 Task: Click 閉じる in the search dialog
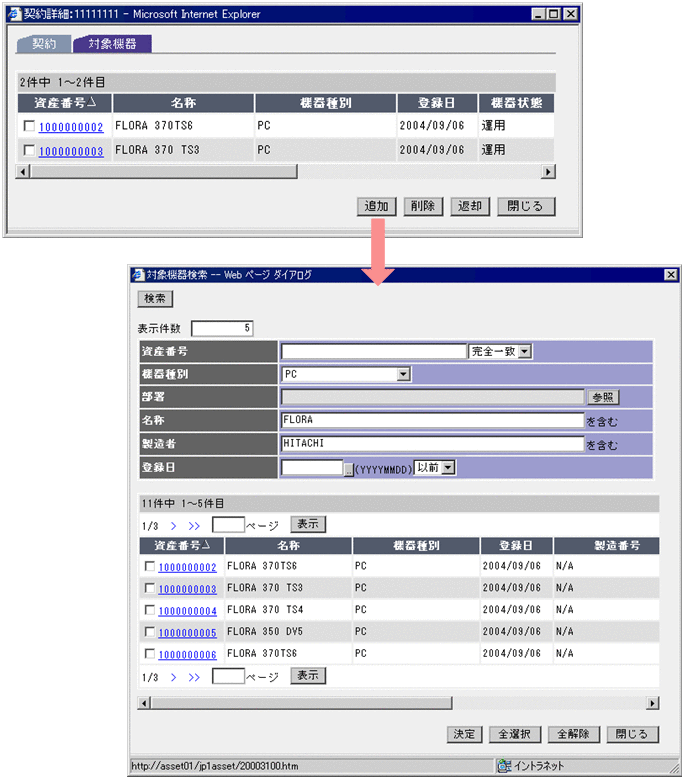click(x=633, y=734)
